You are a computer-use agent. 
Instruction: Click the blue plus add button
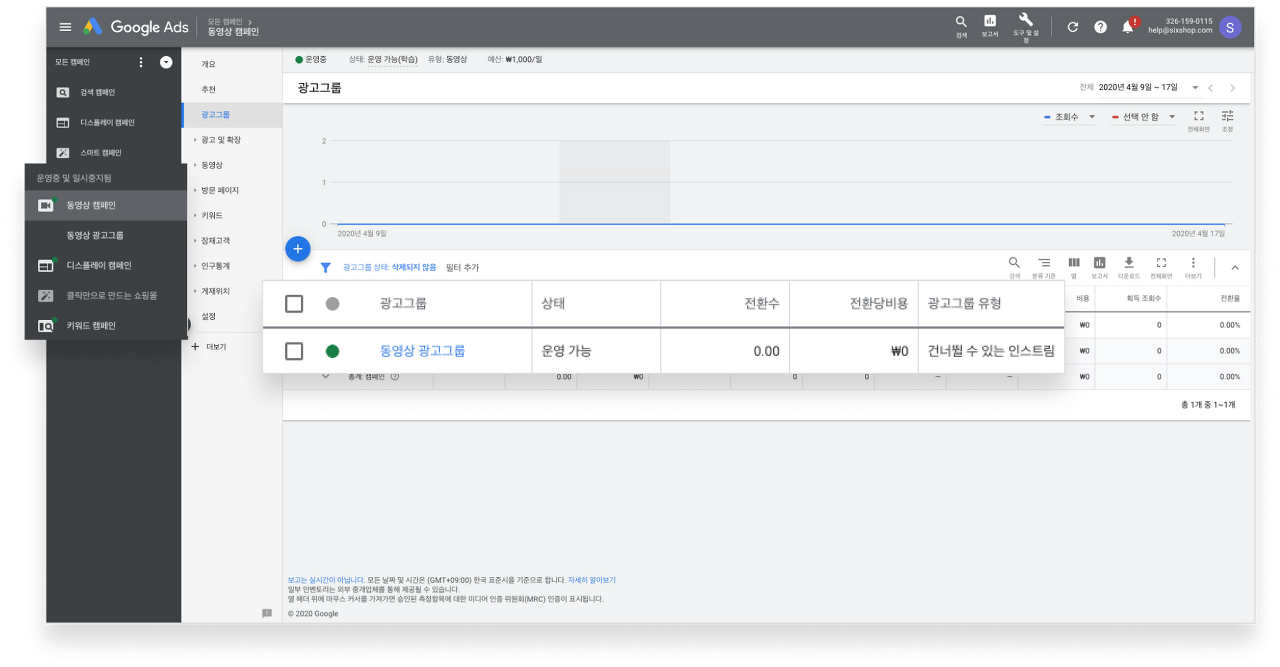click(298, 249)
